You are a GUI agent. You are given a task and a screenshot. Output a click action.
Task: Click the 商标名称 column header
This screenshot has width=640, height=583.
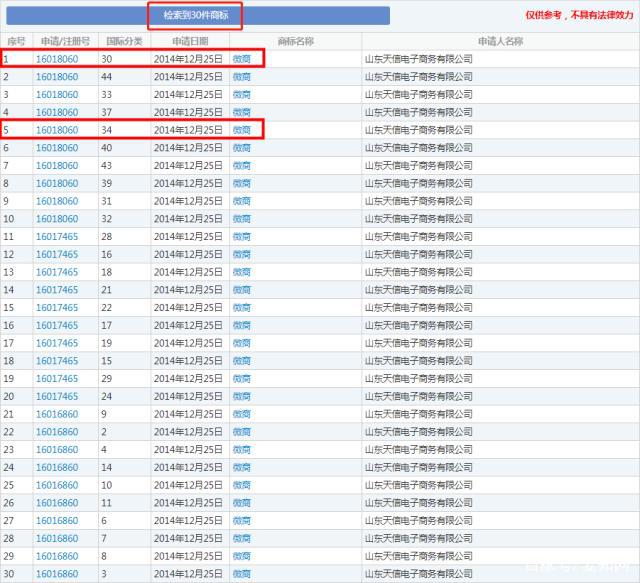coord(294,41)
